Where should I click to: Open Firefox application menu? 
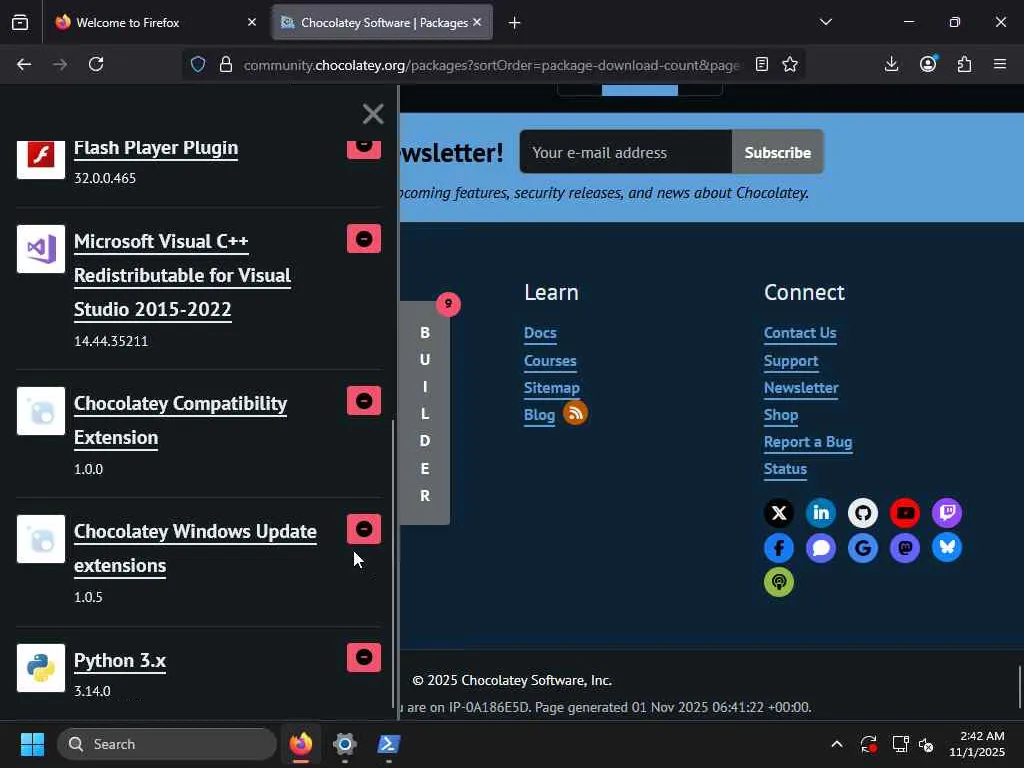pyautogui.click(x=1000, y=64)
